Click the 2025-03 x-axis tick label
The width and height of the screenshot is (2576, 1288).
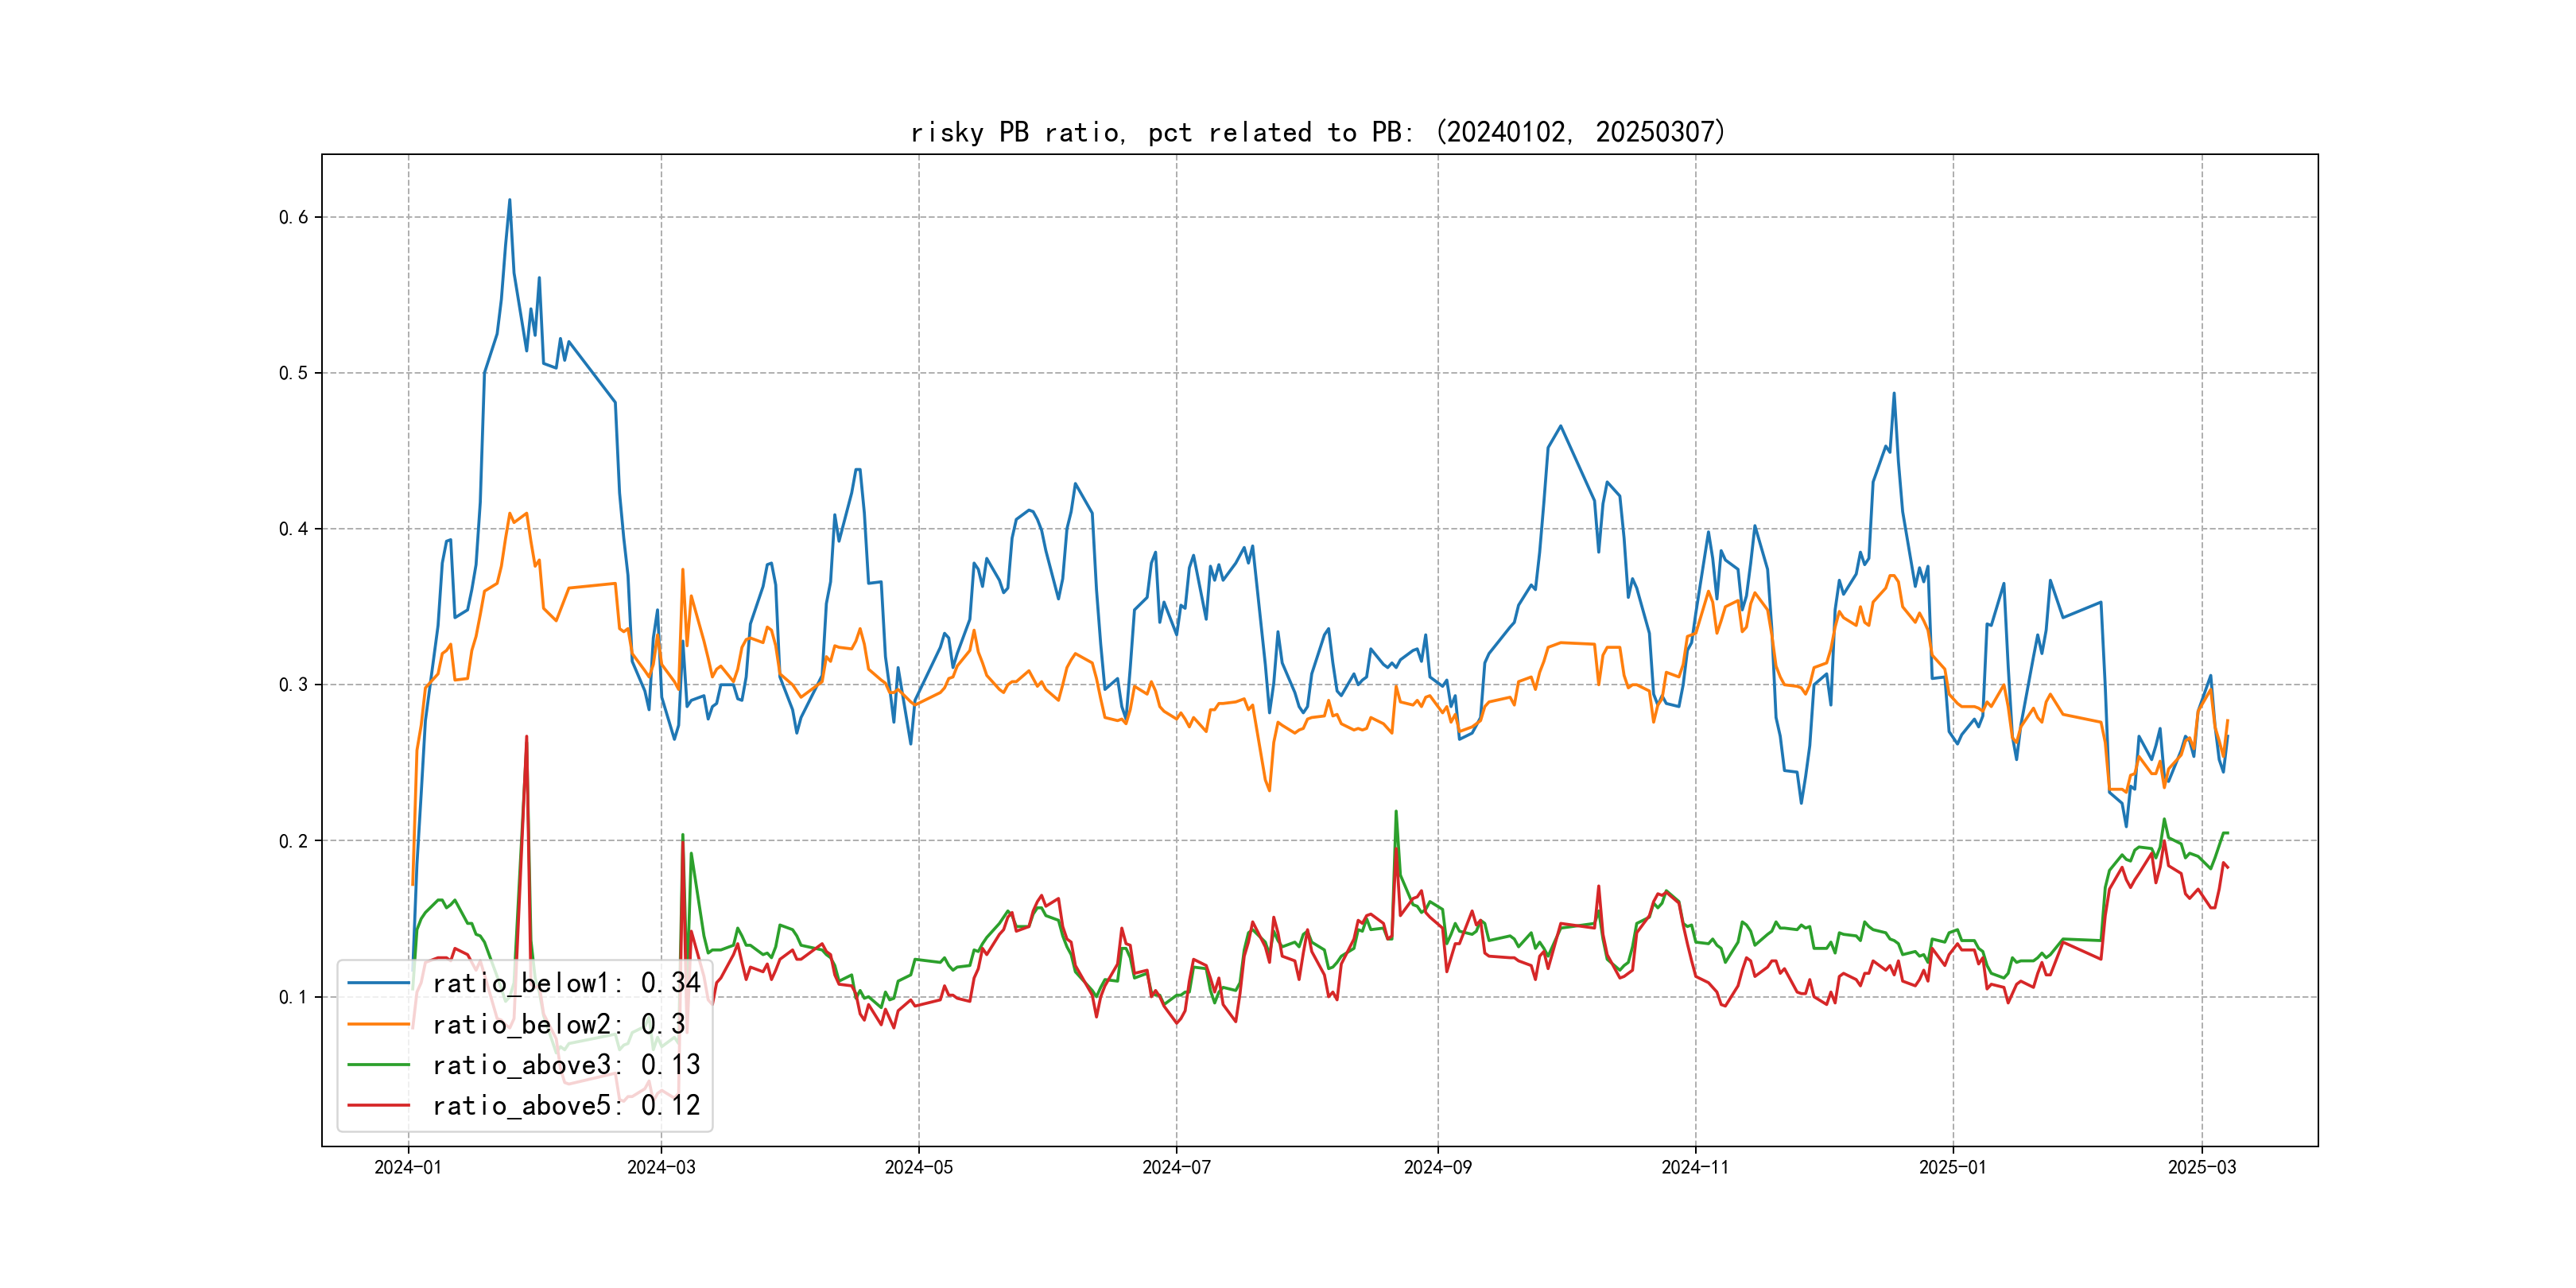pyautogui.click(x=2201, y=1167)
